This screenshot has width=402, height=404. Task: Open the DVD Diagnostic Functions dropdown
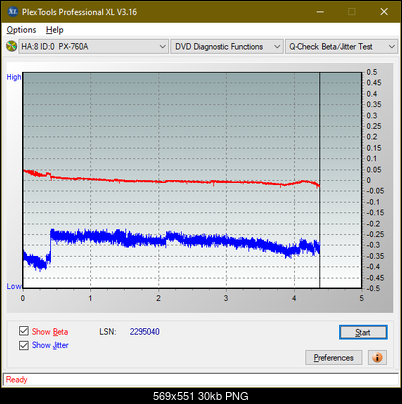pyautogui.click(x=227, y=47)
